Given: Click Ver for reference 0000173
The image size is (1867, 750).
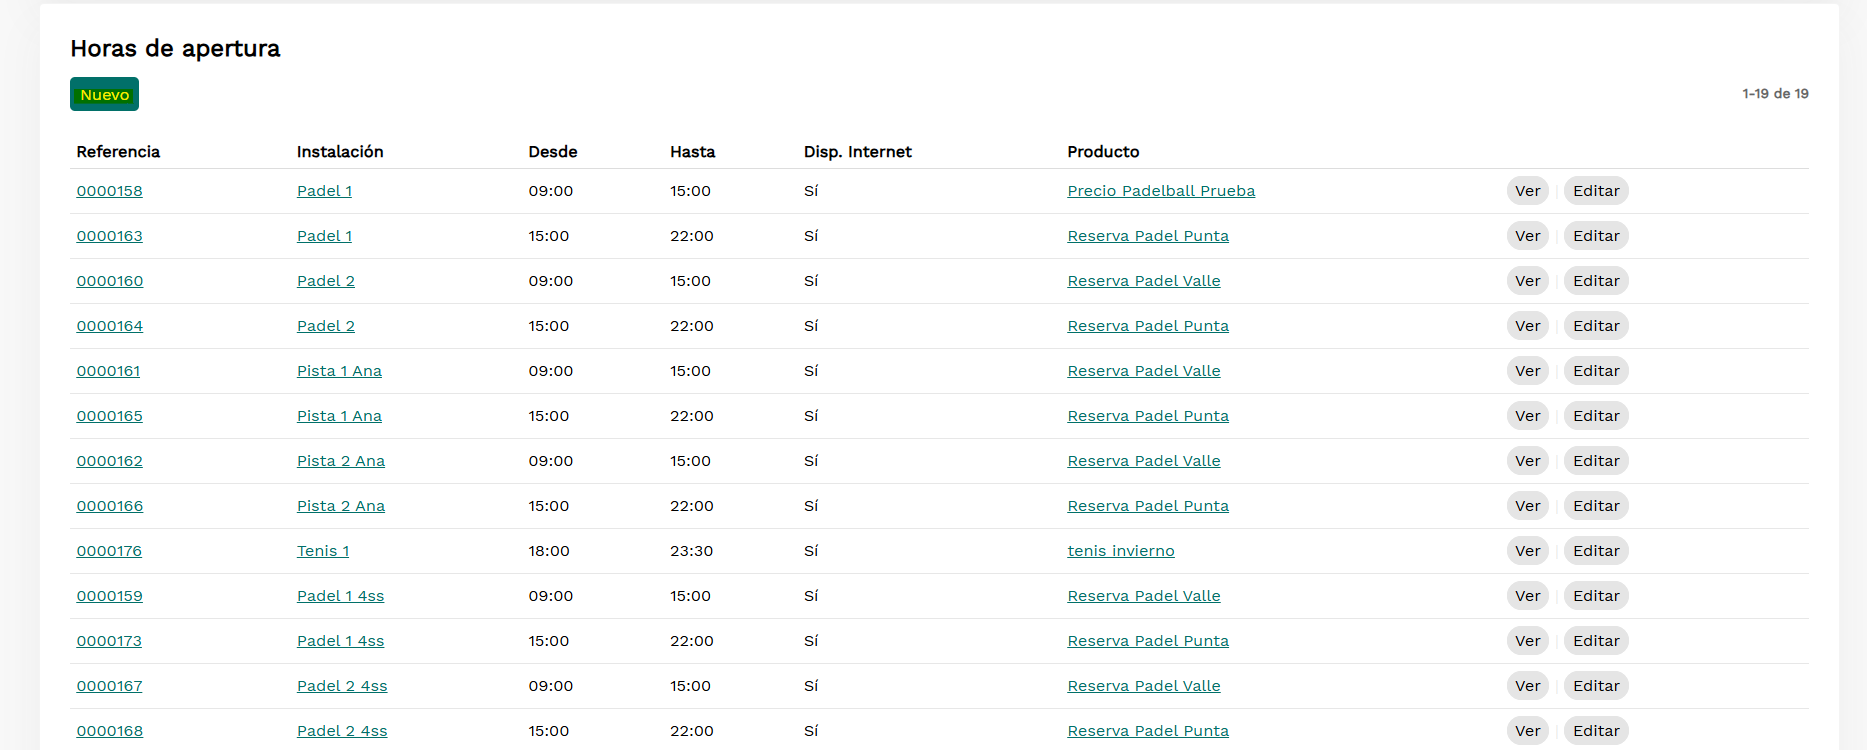Looking at the screenshot, I should pyautogui.click(x=1526, y=641).
